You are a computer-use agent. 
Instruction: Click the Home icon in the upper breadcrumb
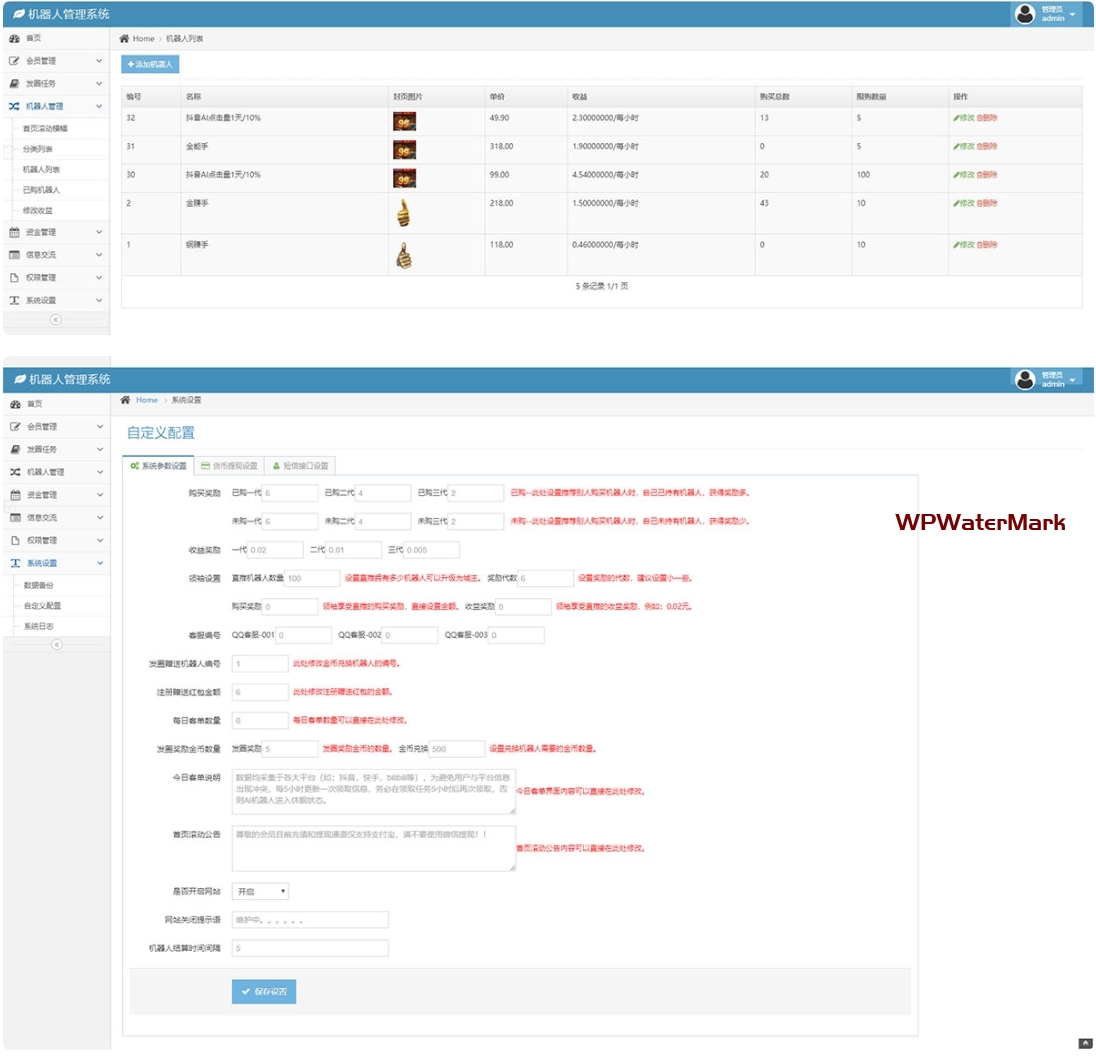point(124,39)
